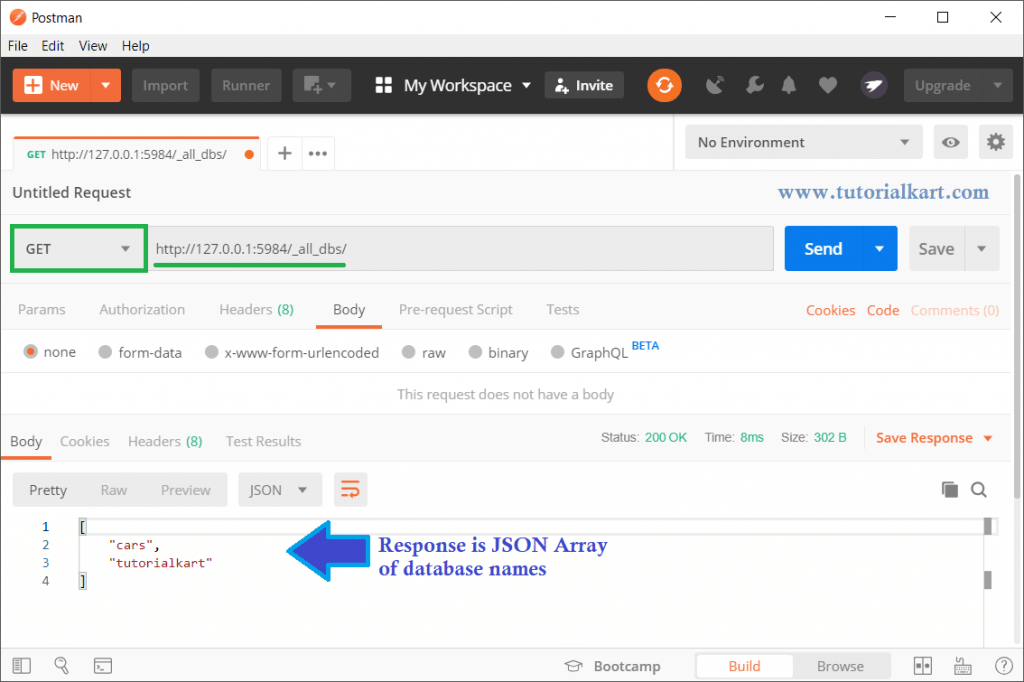
Task: Open the Postman wrench settings menu
Action: pos(754,85)
